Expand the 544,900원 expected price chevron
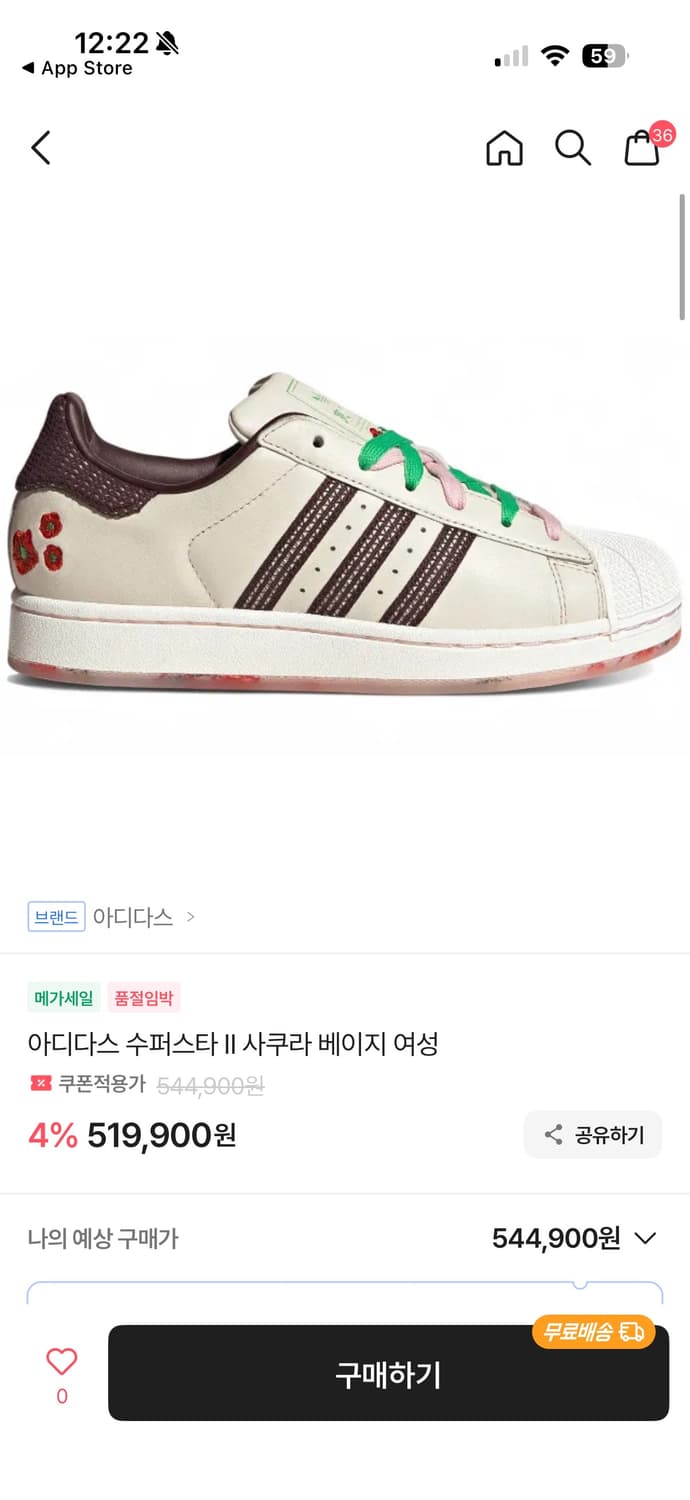The image size is (690, 1500). (645, 1239)
